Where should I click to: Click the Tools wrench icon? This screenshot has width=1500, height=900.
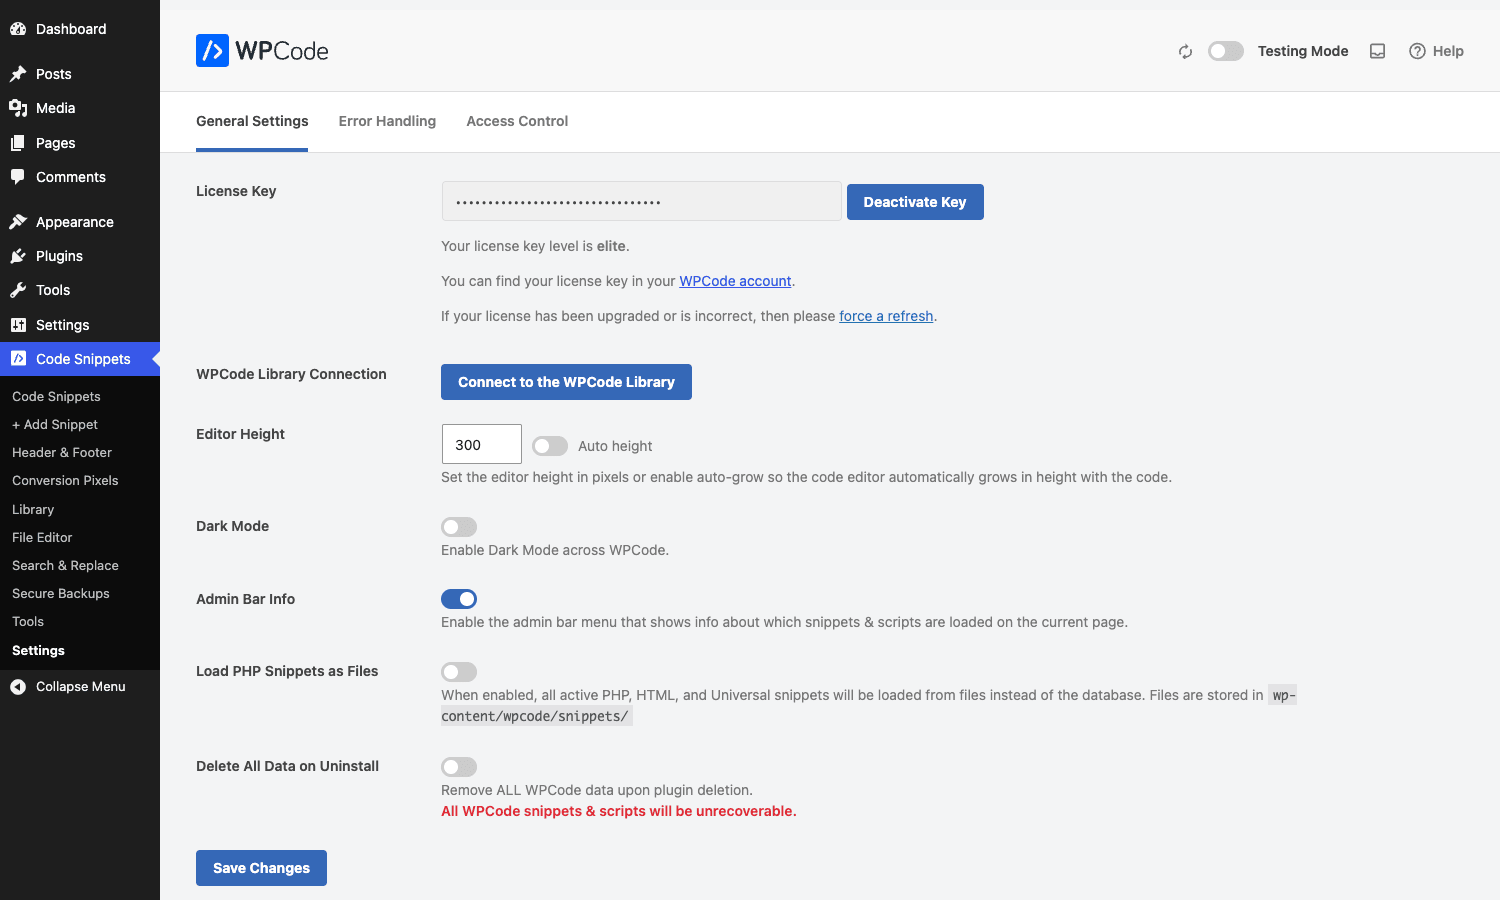(18, 290)
